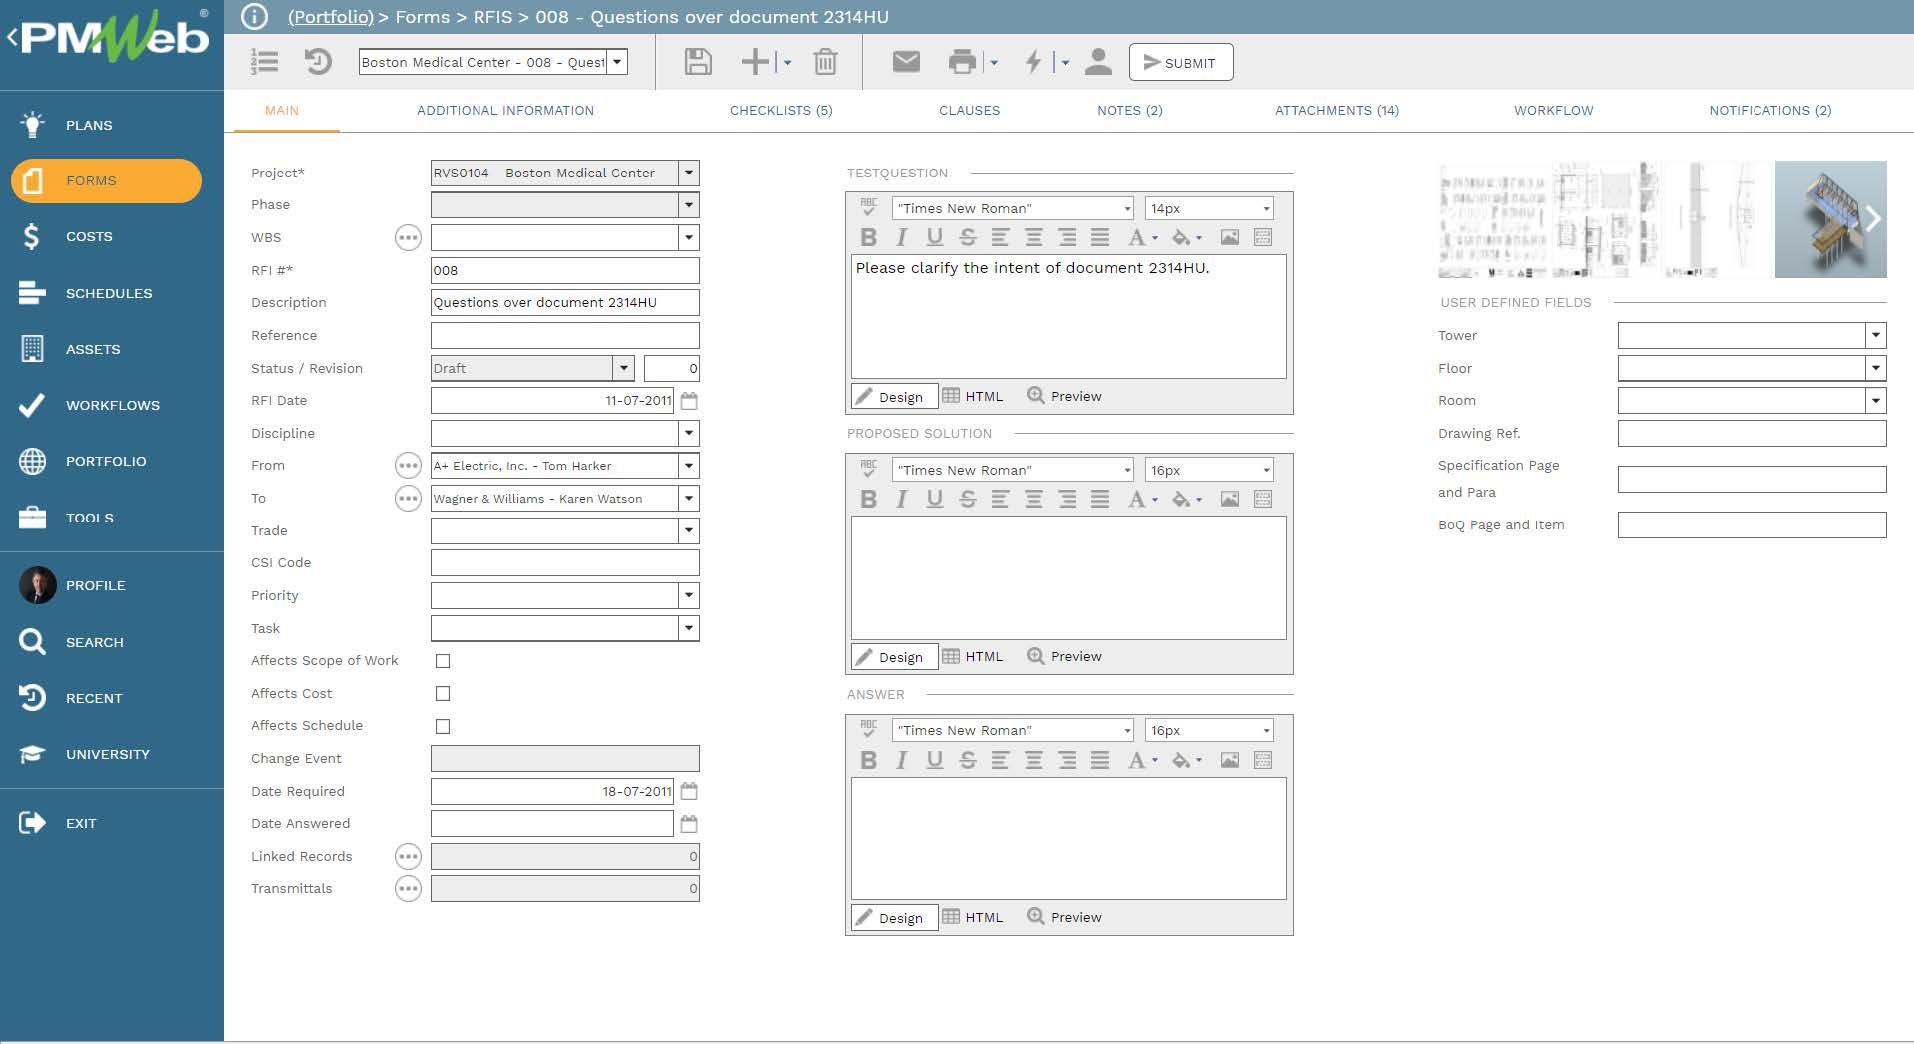
Task: Preview the Proposed Solution content
Action: click(x=1065, y=656)
